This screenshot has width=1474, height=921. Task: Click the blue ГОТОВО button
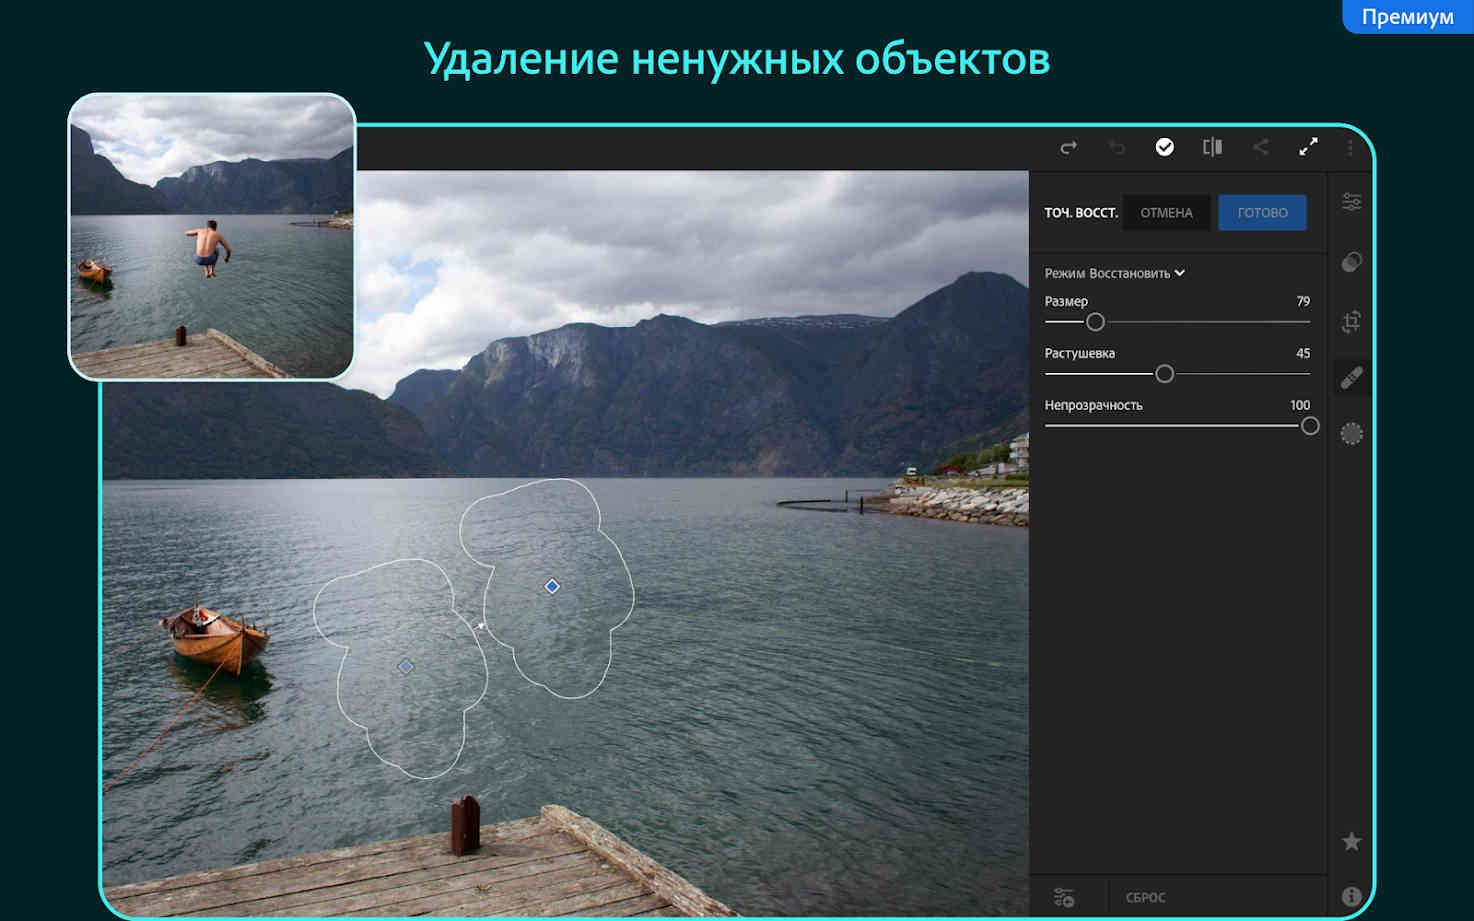click(x=1262, y=213)
